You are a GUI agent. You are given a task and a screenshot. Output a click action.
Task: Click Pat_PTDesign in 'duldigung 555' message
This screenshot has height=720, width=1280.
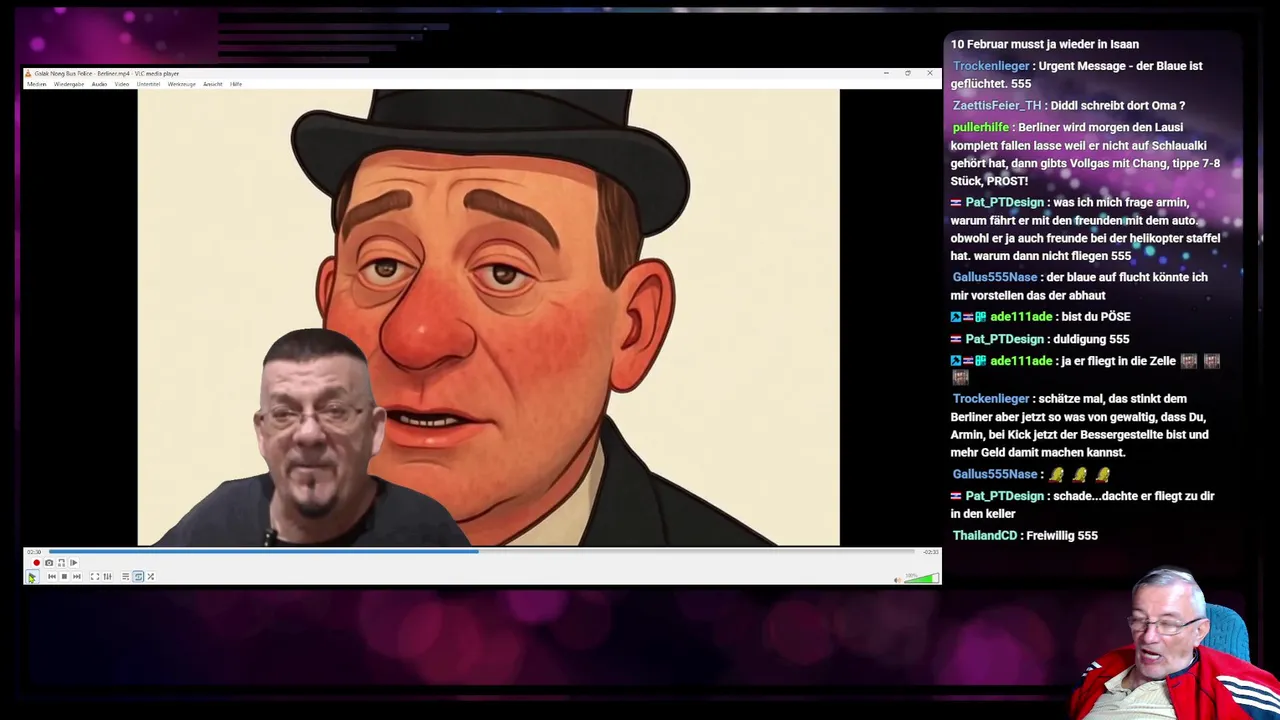click(x=1004, y=339)
